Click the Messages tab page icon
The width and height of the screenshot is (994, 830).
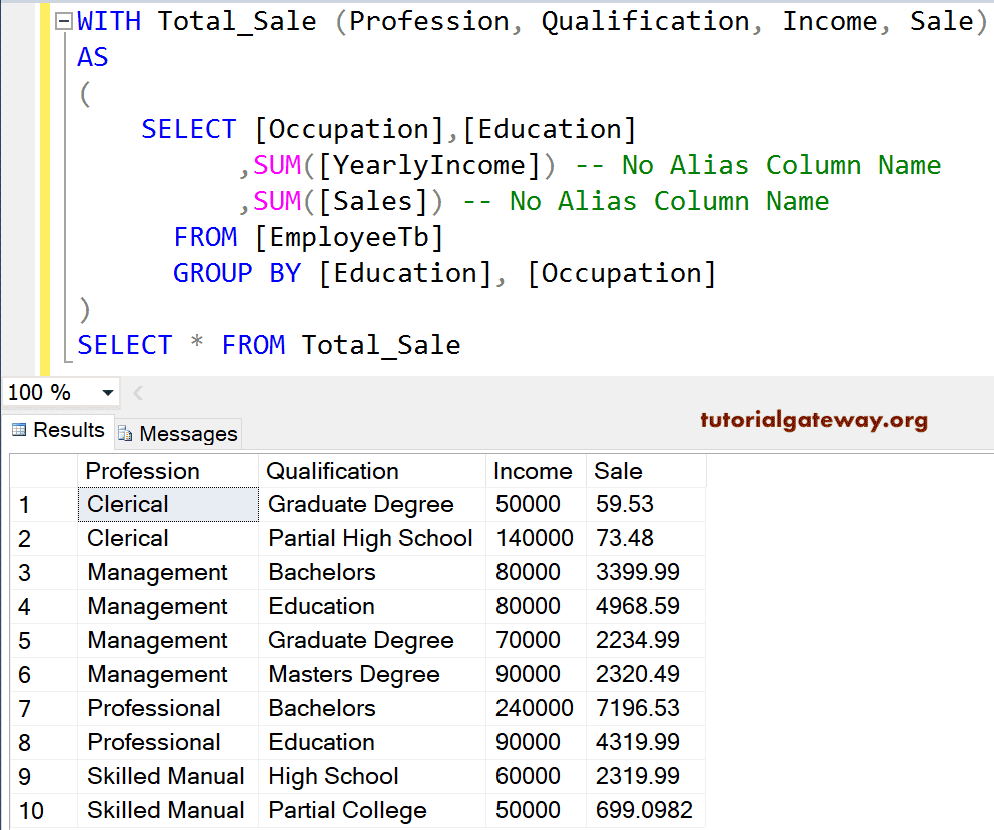126,433
